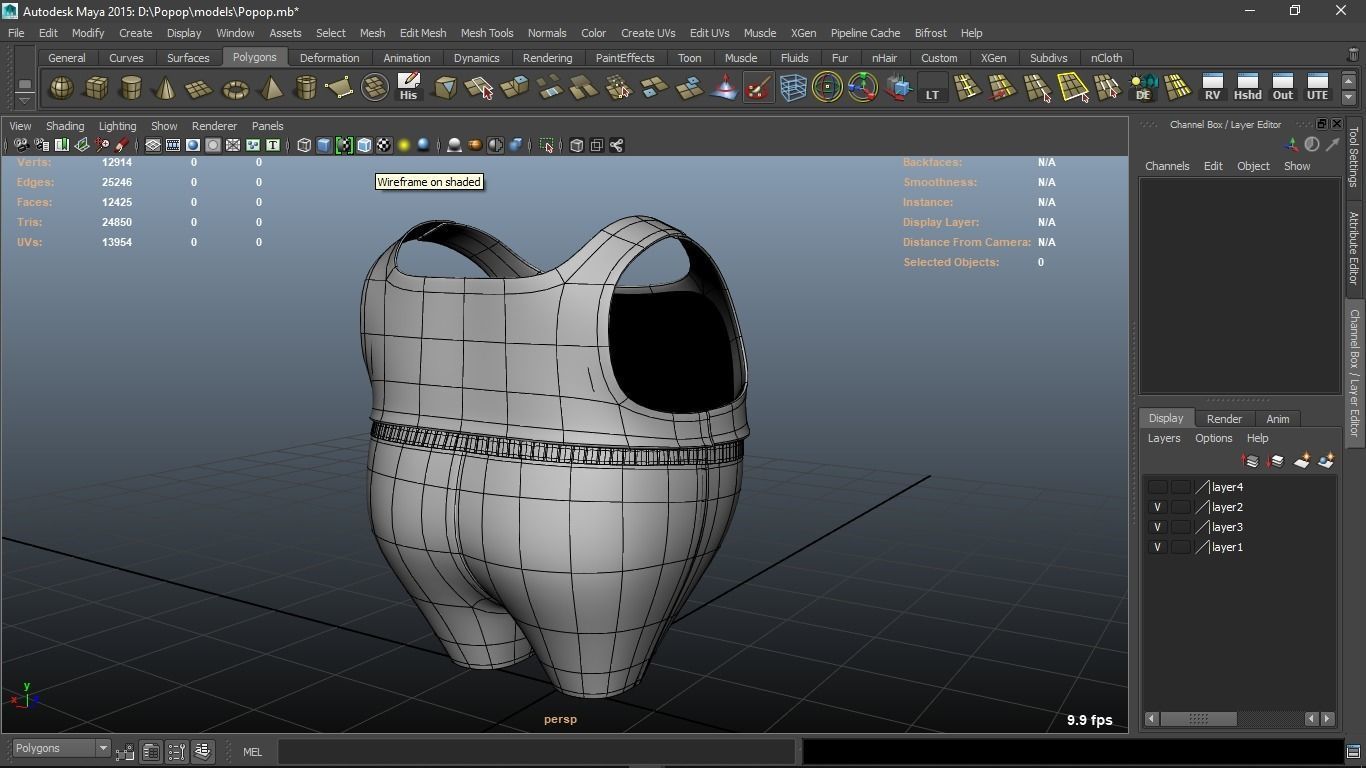This screenshot has height=768, width=1366.
Task: Create a polygon cube from the shelf
Action: point(96,88)
